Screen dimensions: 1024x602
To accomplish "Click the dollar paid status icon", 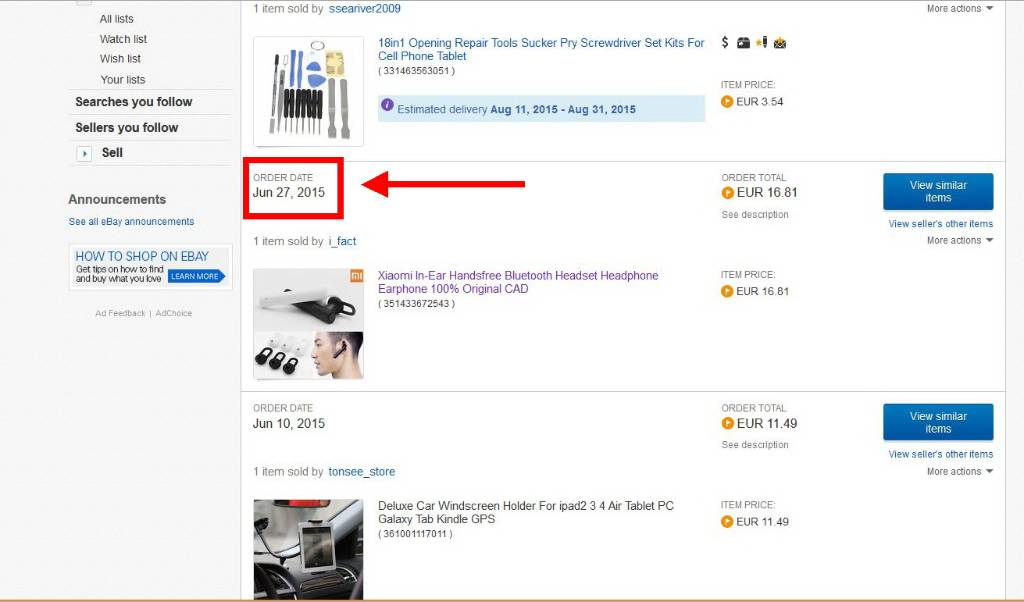I will point(725,42).
